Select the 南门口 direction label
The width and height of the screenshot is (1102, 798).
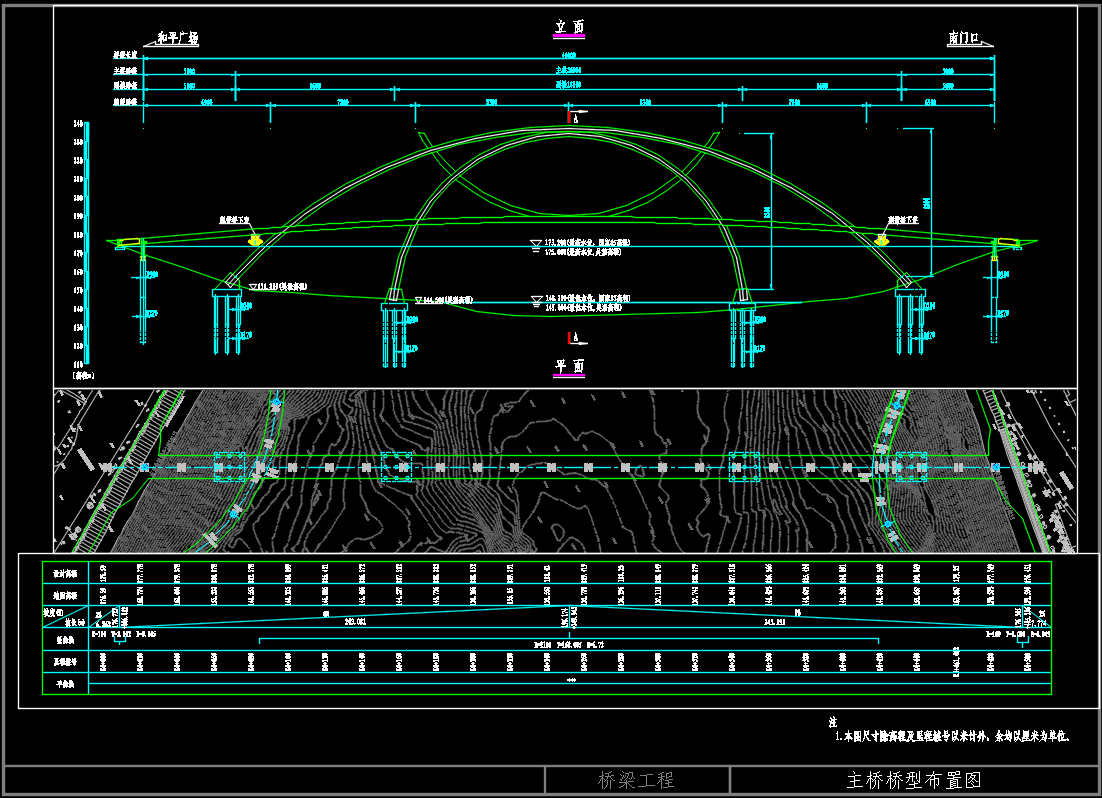click(966, 39)
